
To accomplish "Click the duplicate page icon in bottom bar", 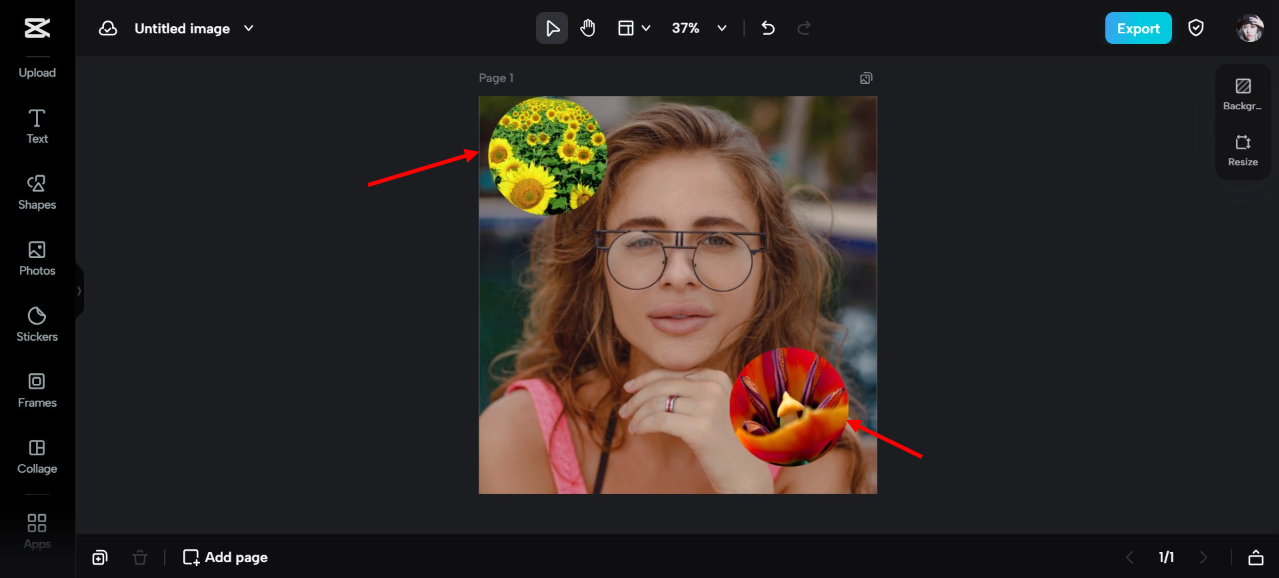I will [x=100, y=557].
